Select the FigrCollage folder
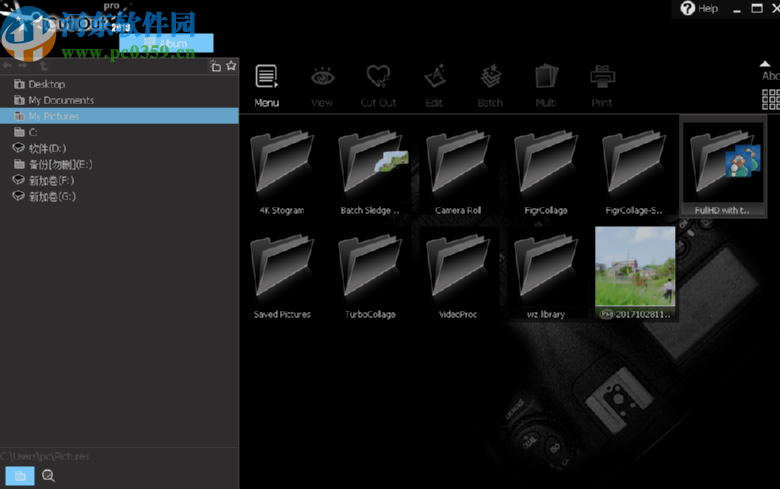Screen dimensions: 780x489 click(x=546, y=172)
